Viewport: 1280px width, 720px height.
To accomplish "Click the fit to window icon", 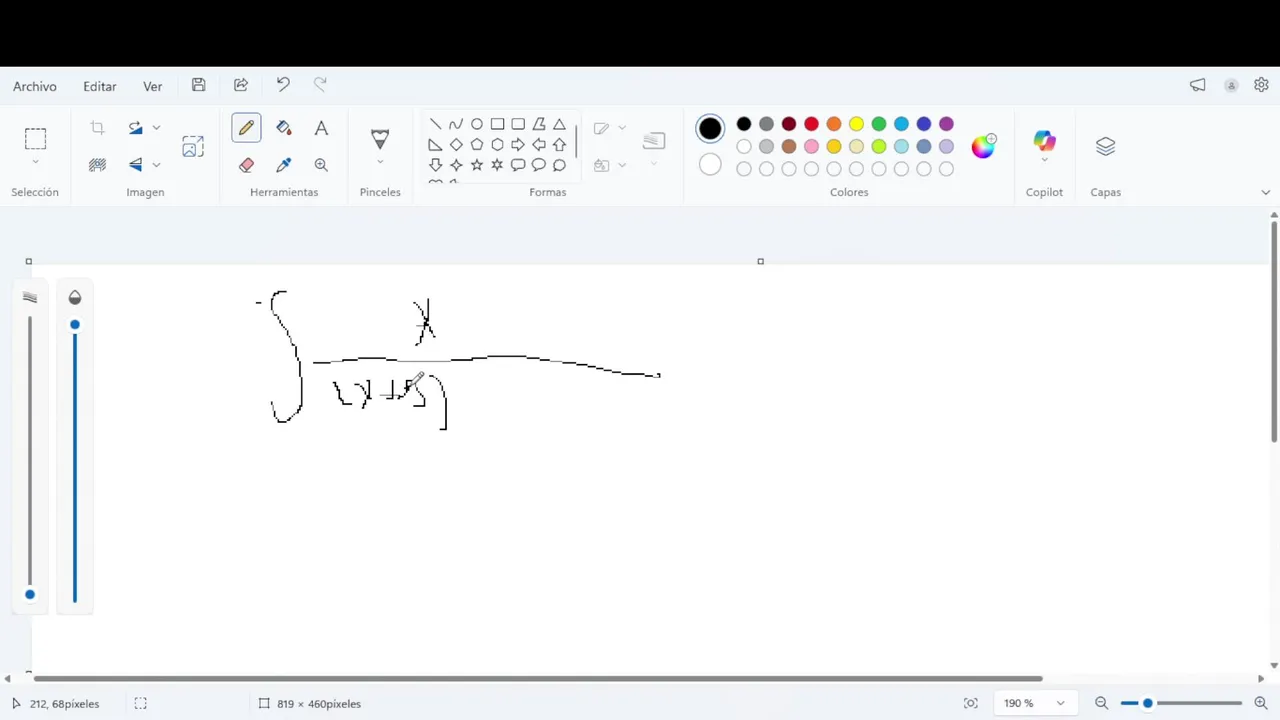I will (x=970, y=703).
